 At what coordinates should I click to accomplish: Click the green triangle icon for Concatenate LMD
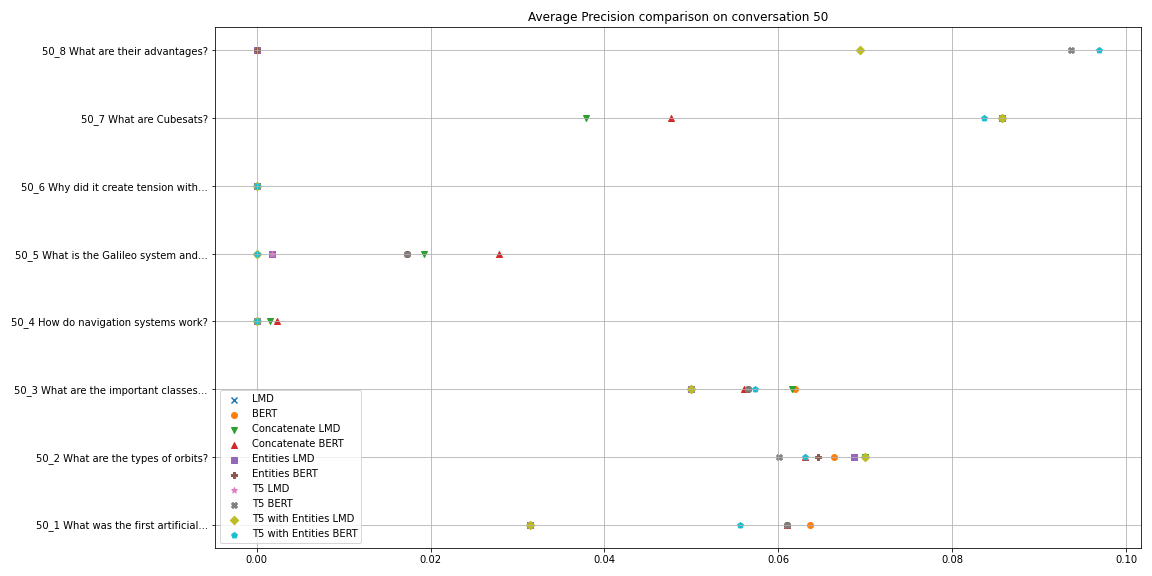click(x=234, y=429)
